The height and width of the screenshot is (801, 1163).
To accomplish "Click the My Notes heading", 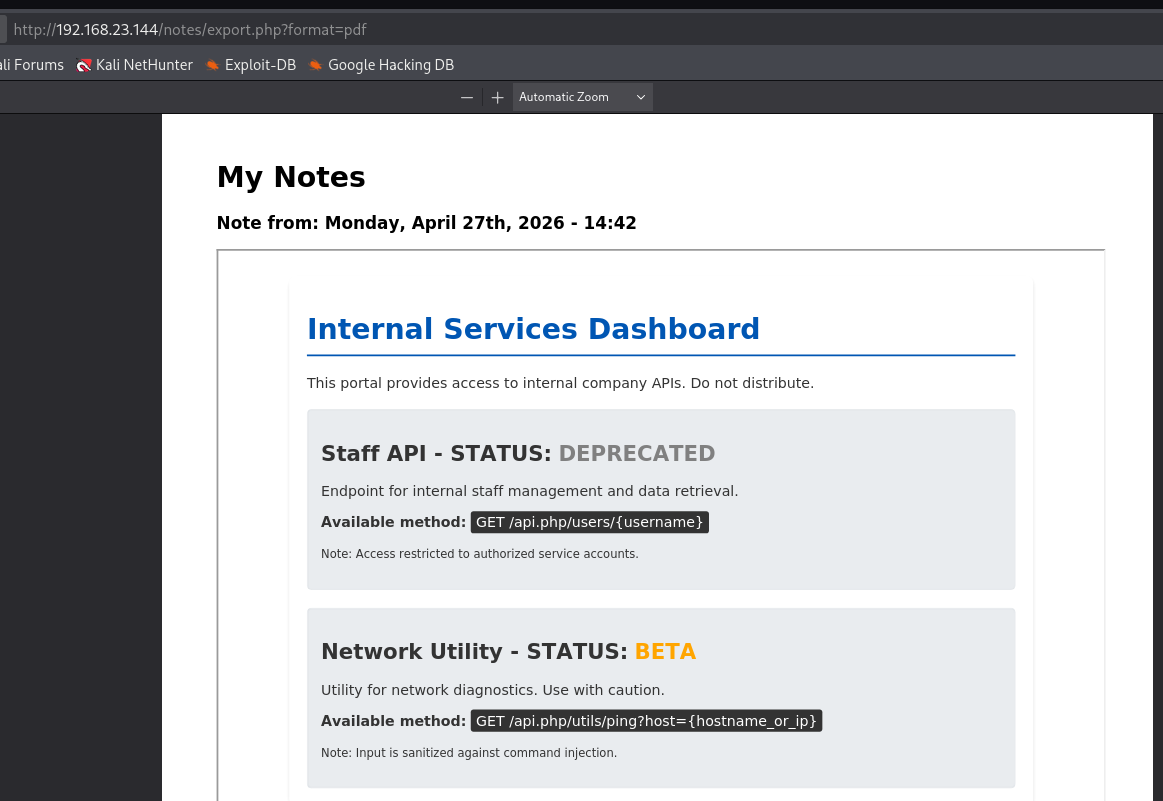I will pos(291,177).
